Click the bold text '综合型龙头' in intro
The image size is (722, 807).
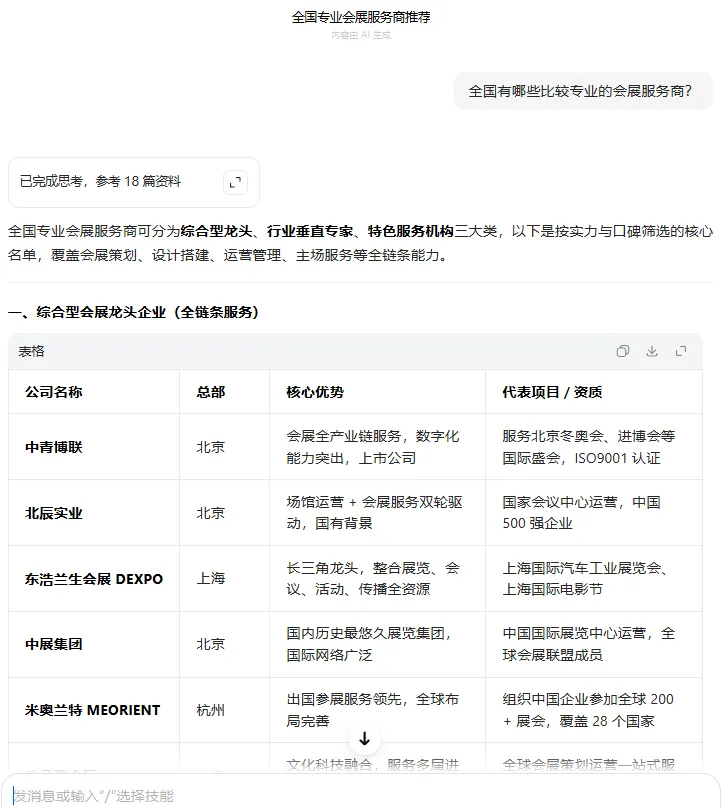coord(216,231)
